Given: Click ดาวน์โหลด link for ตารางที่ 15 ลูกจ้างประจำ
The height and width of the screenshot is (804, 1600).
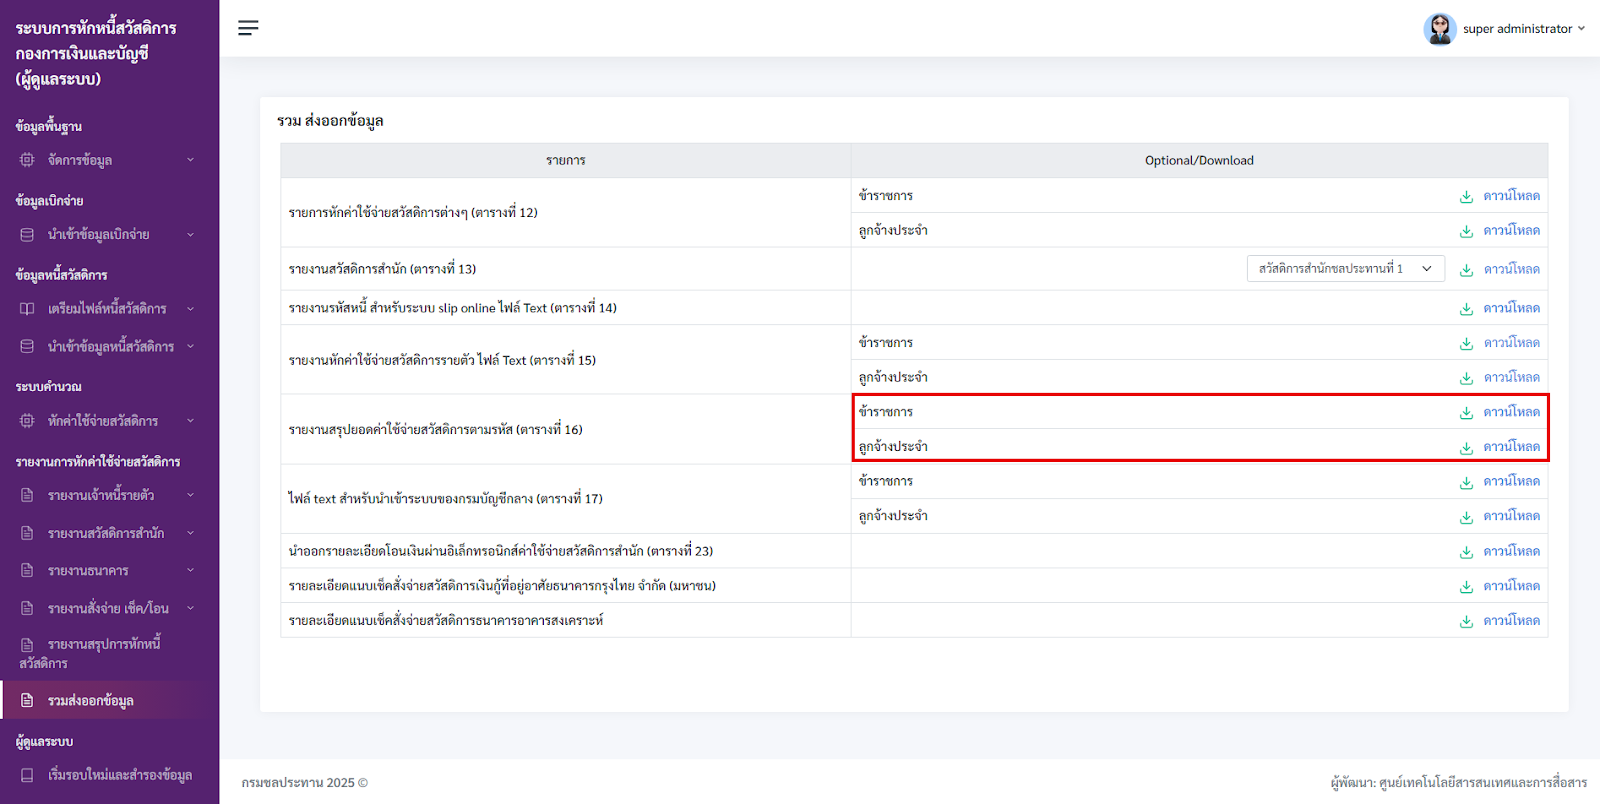Looking at the screenshot, I should tap(1511, 377).
